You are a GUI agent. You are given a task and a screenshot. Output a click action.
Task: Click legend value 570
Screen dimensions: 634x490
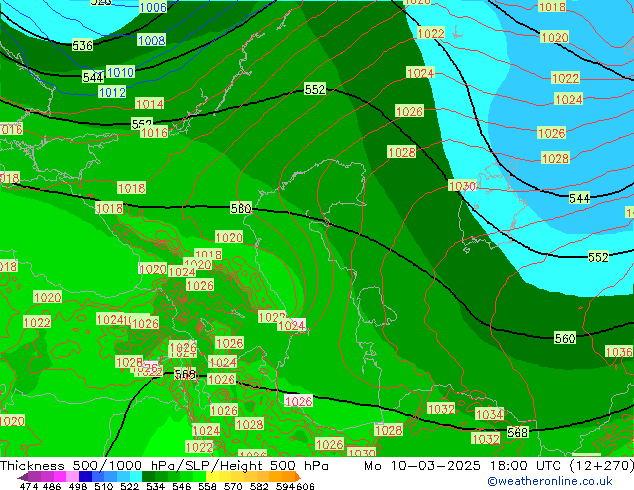[x=233, y=486]
